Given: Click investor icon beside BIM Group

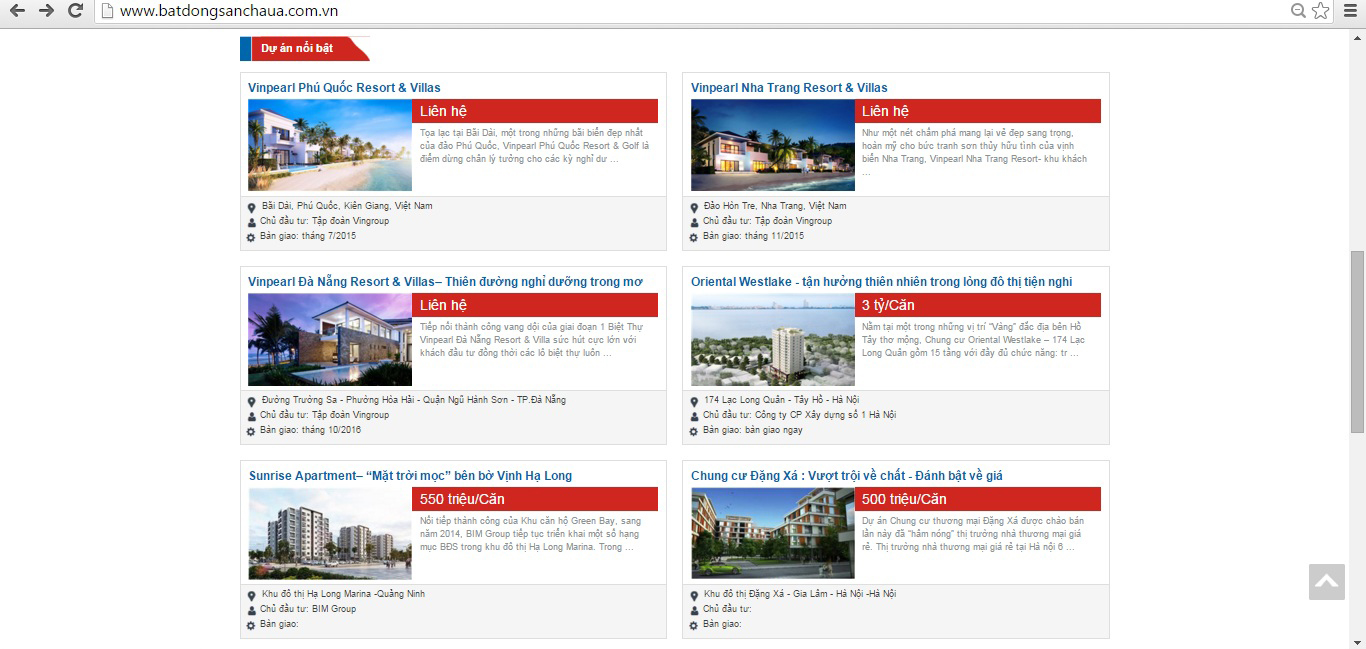Looking at the screenshot, I should [x=251, y=610].
